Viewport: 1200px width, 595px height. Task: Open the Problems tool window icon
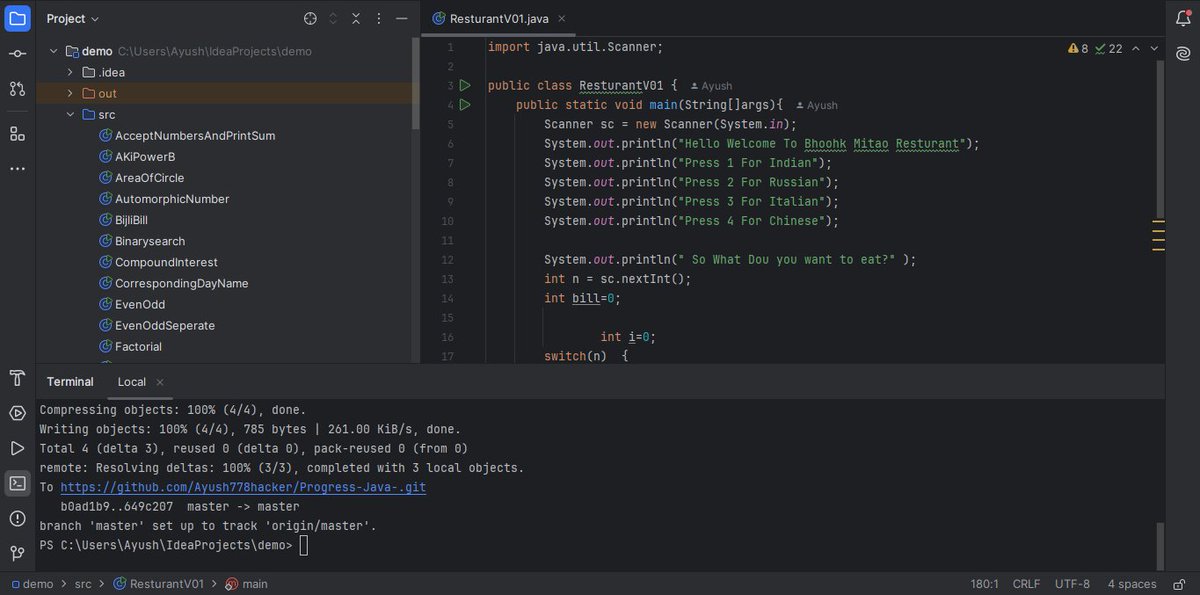coord(17,518)
